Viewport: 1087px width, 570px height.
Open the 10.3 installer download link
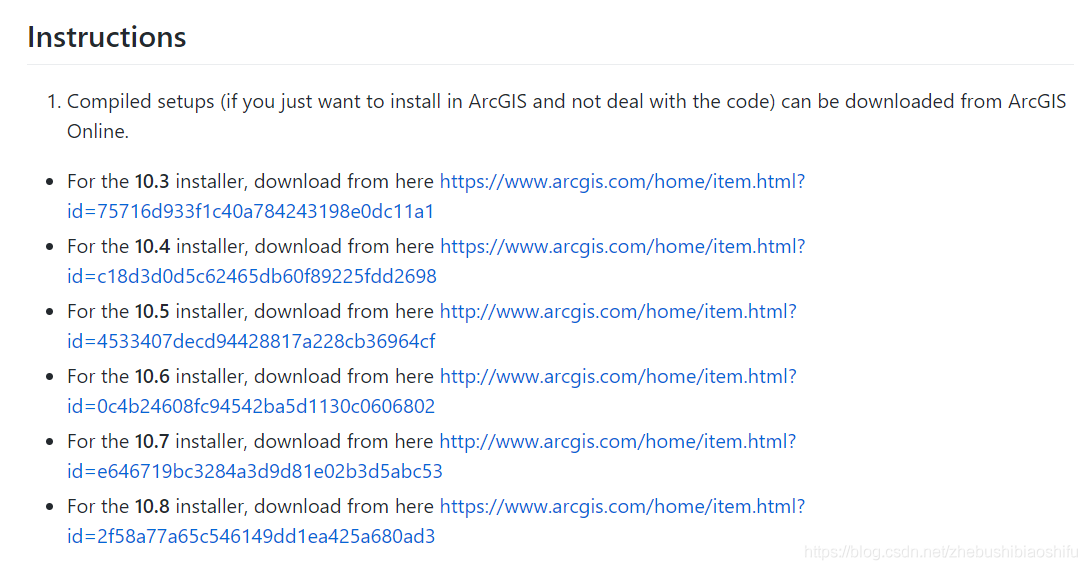click(x=622, y=182)
